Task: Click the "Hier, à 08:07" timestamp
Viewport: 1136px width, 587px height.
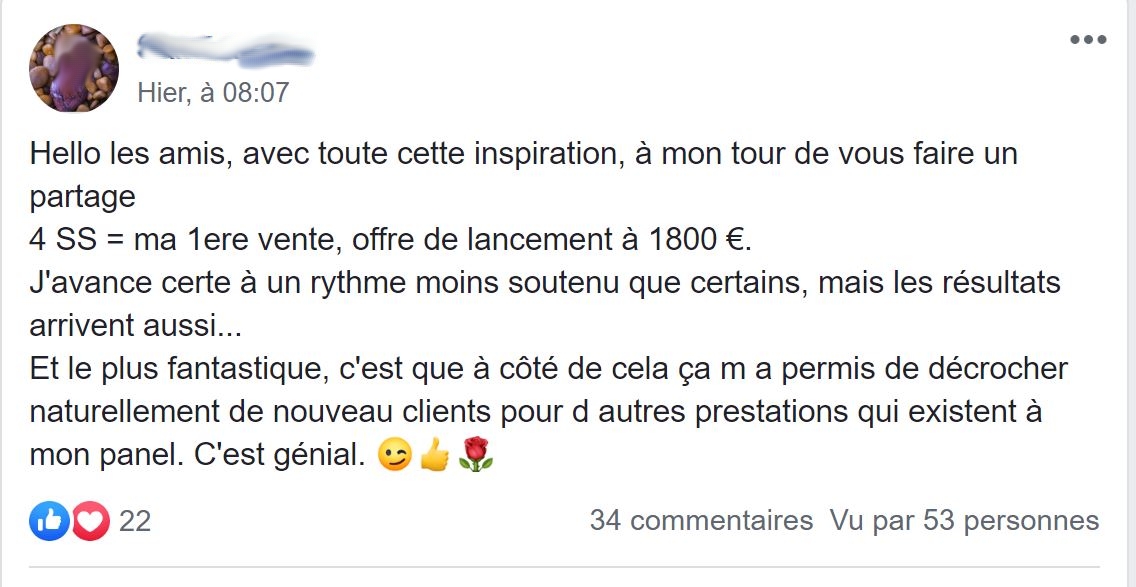Action: [x=213, y=93]
